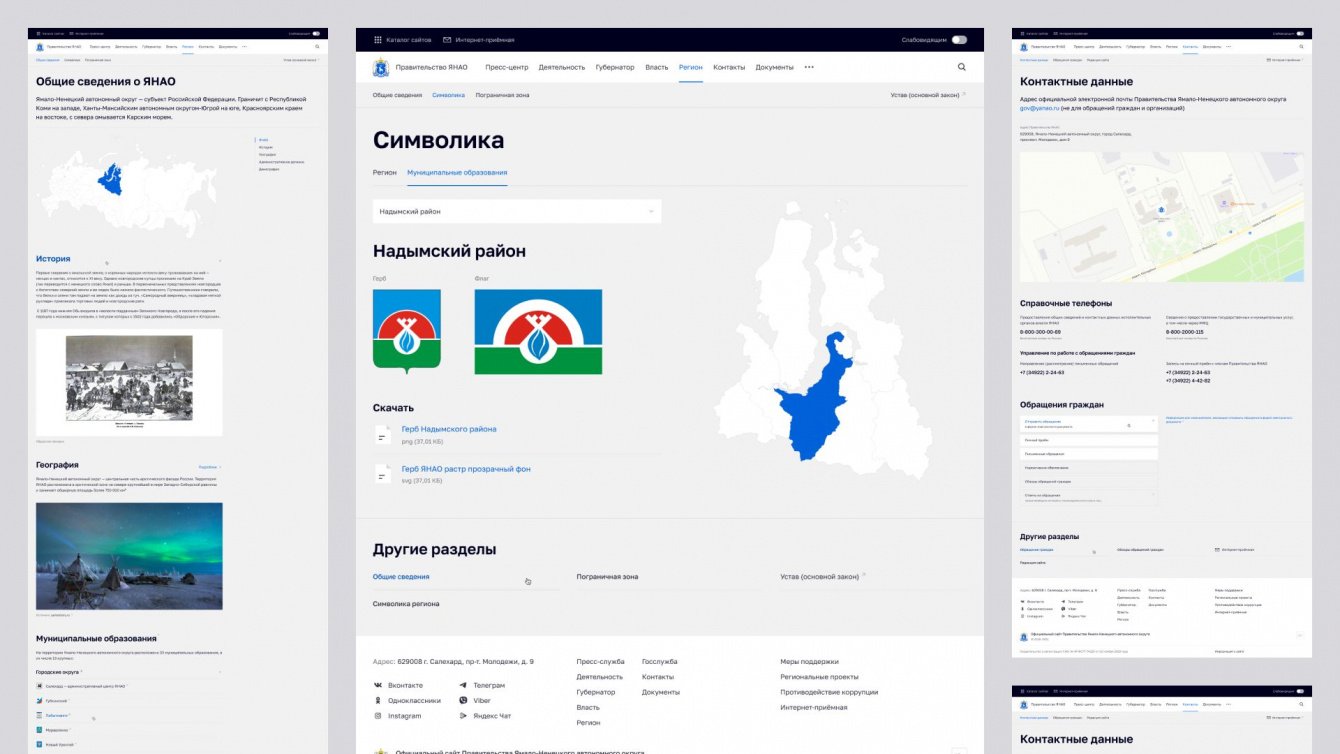Click the coat-of-arms logo in the left page header
The height and width of the screenshot is (754, 1340).
coord(39,46)
